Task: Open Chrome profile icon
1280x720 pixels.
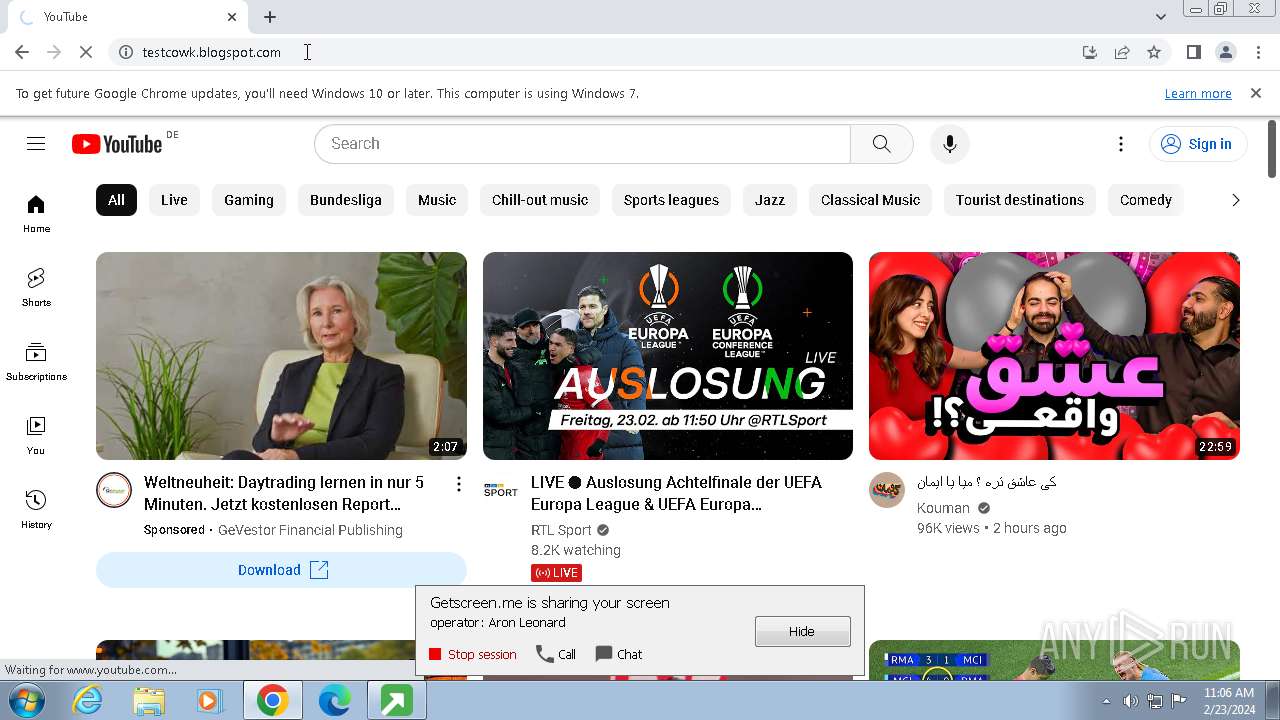Action: coord(1226,52)
